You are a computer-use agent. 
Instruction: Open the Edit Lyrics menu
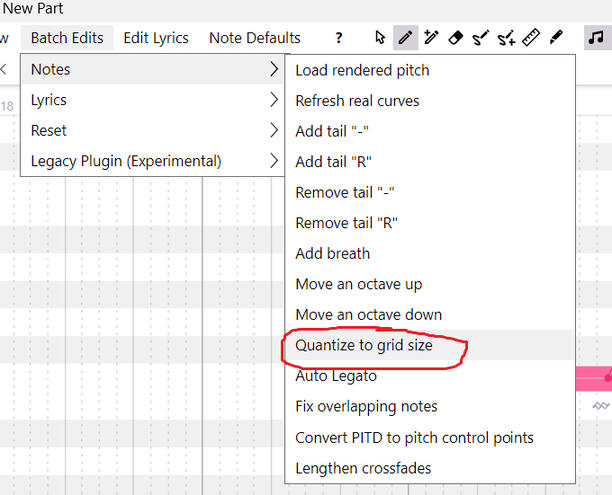(156, 38)
